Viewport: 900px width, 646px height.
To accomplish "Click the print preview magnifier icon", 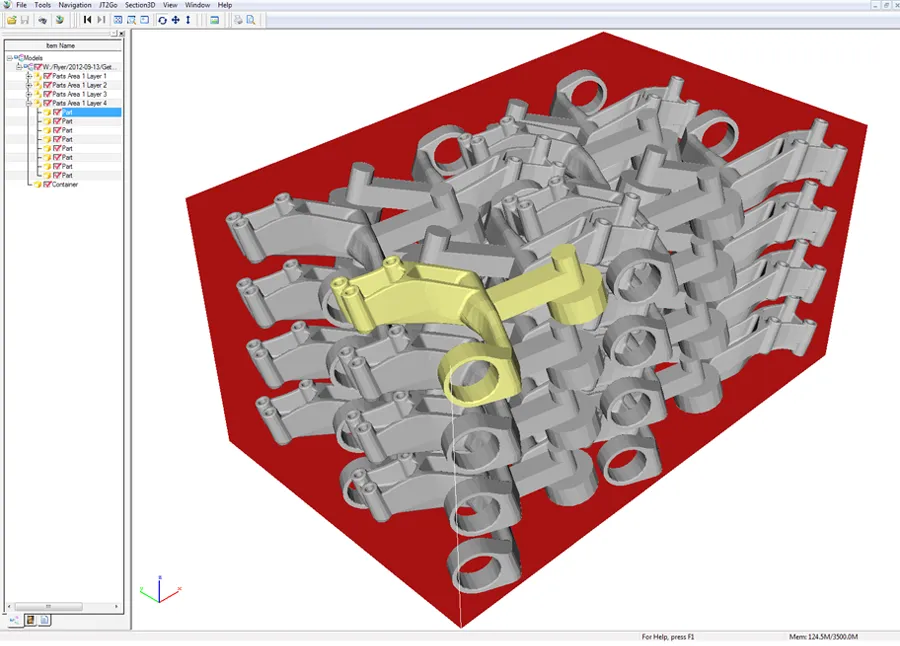I will [251, 19].
